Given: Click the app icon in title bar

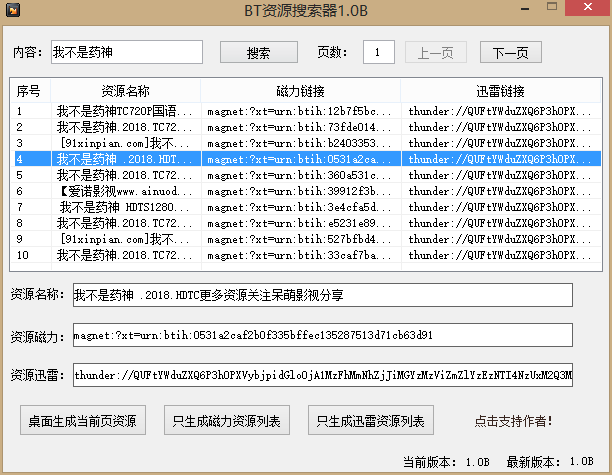Looking at the screenshot, I should tap(15, 13).
